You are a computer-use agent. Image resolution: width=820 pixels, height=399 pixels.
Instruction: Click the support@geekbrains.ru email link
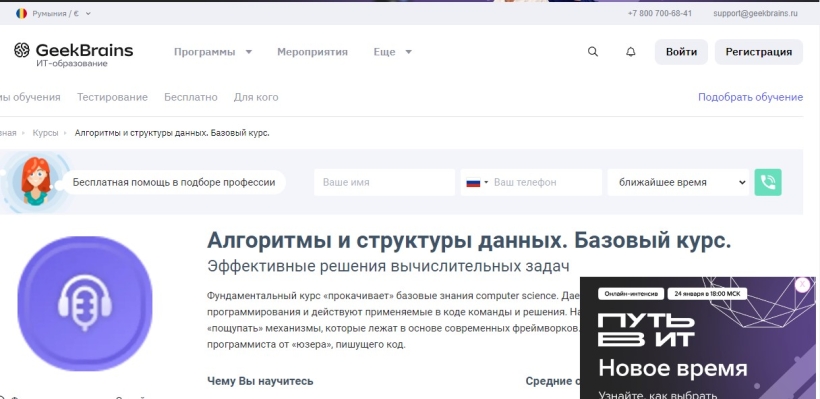pos(755,14)
